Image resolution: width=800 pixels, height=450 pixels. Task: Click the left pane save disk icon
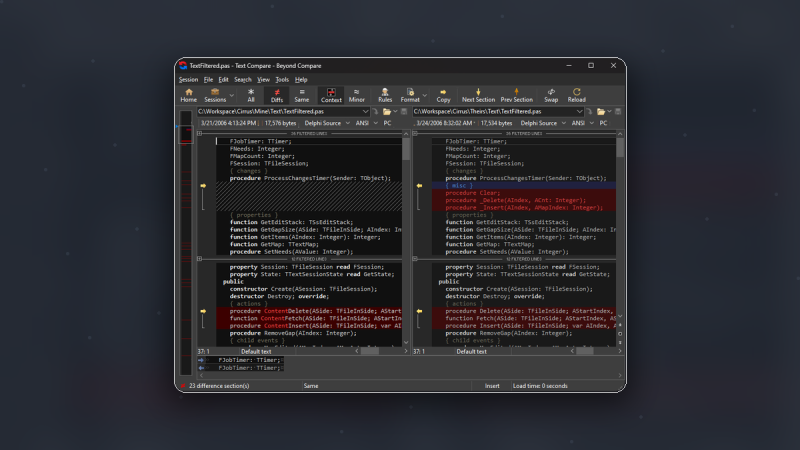point(404,111)
